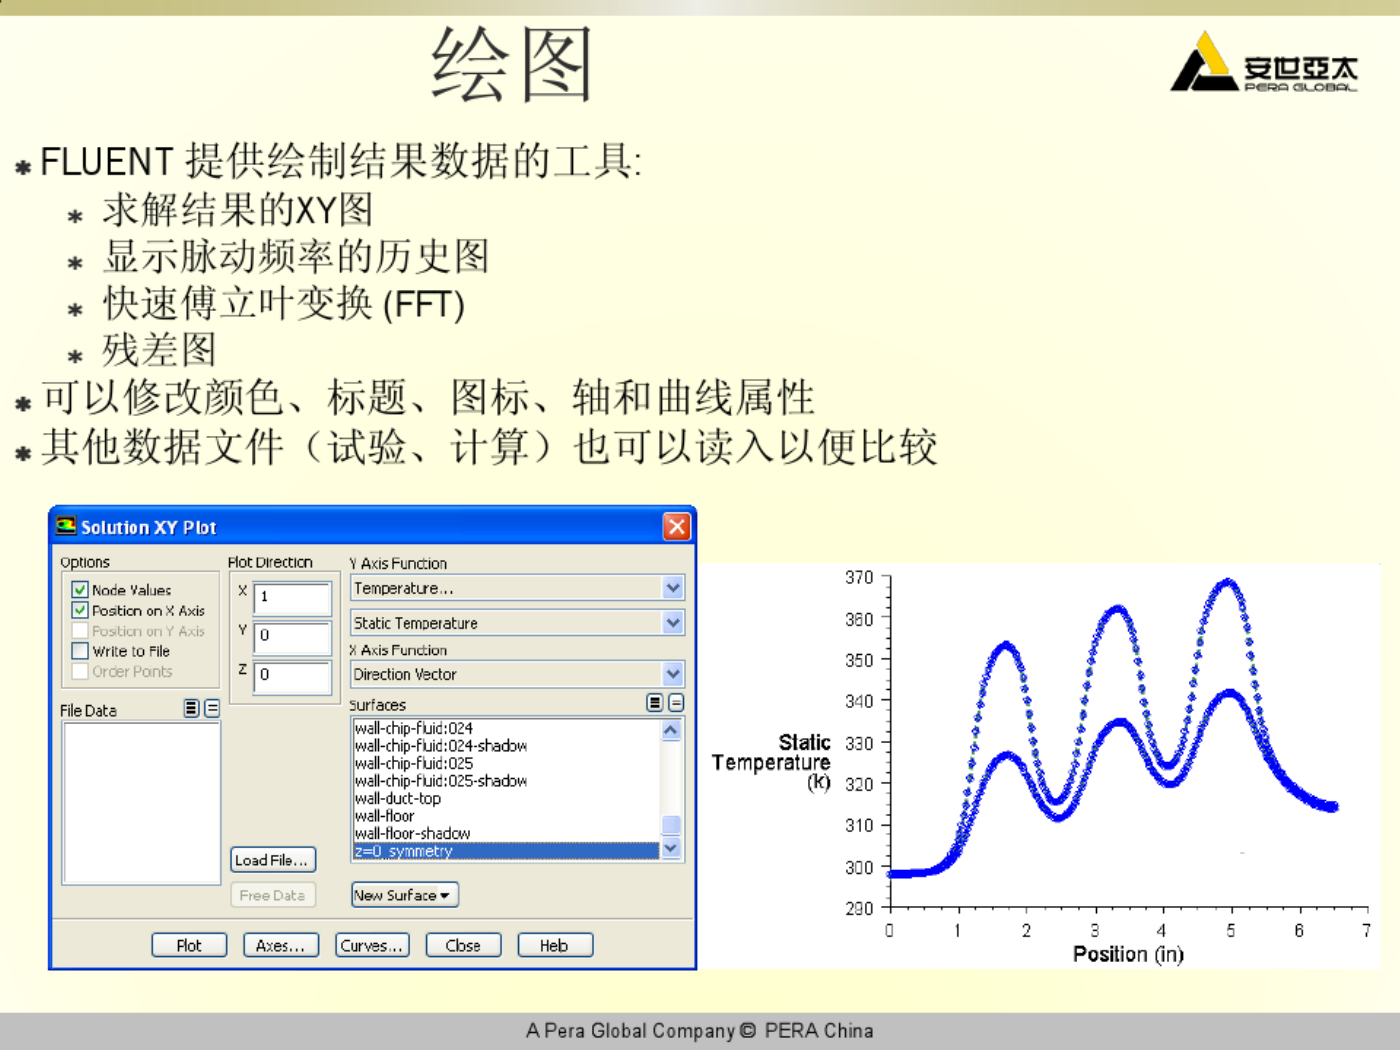
Task: Click Surfaces list scroll up arrow
Action: 671,730
